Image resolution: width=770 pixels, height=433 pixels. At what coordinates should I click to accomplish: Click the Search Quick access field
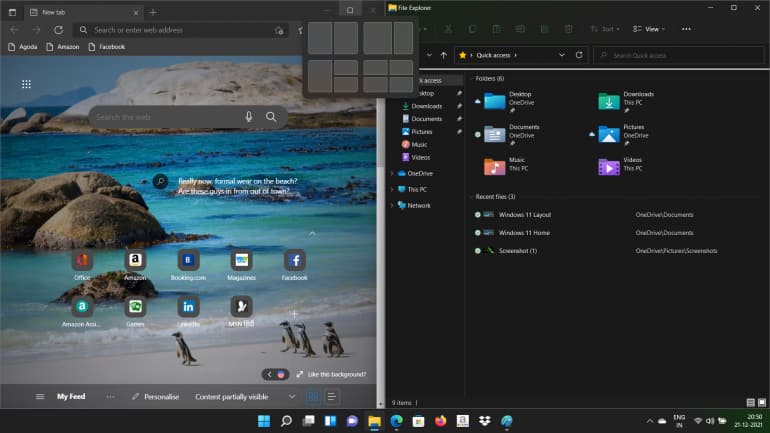point(680,55)
